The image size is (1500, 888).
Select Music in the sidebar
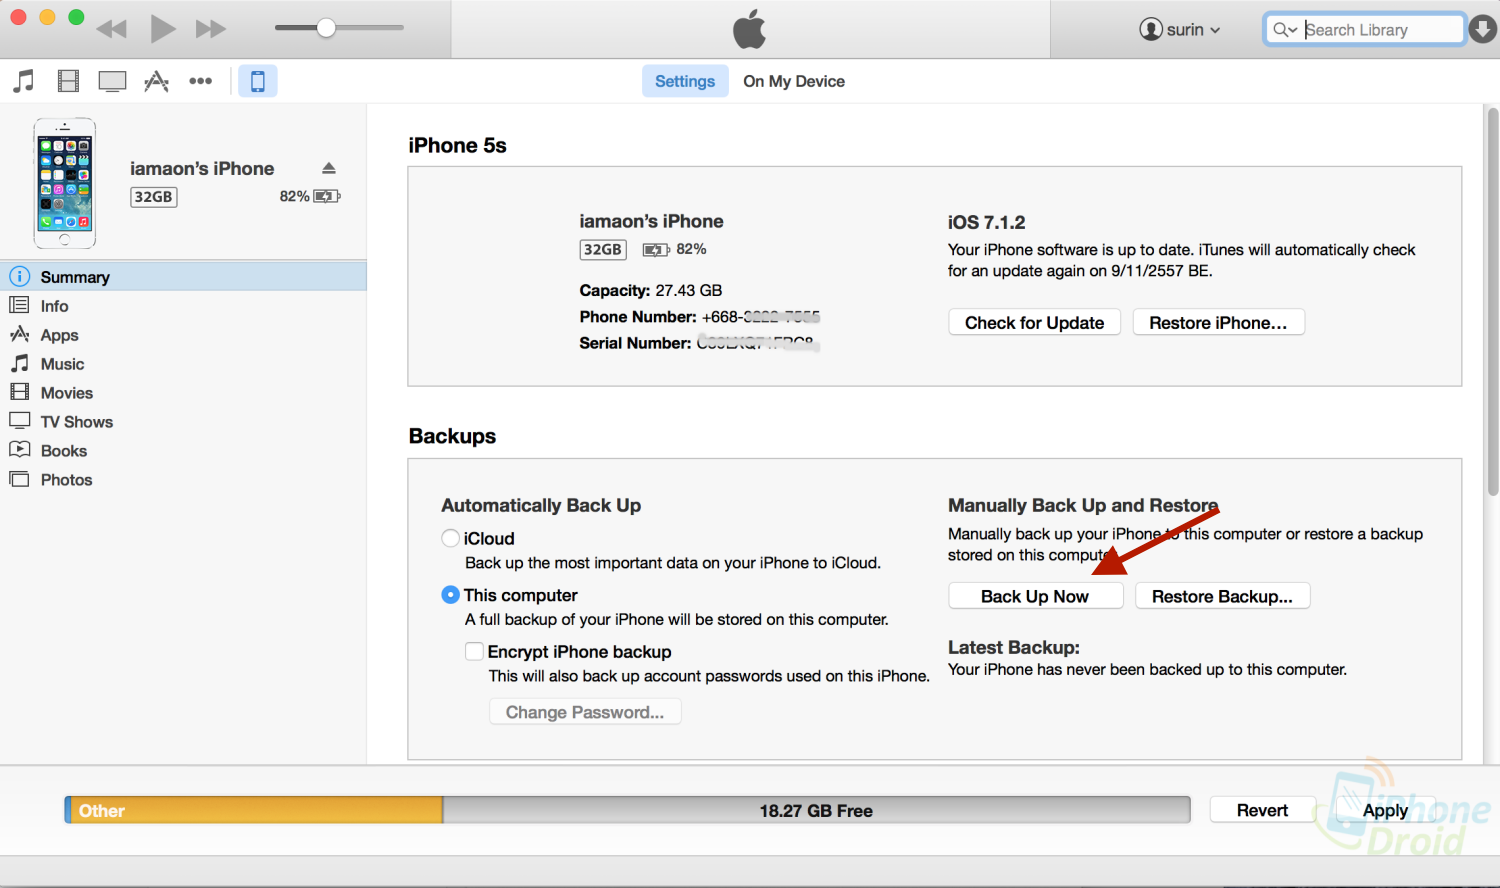[183, 364]
